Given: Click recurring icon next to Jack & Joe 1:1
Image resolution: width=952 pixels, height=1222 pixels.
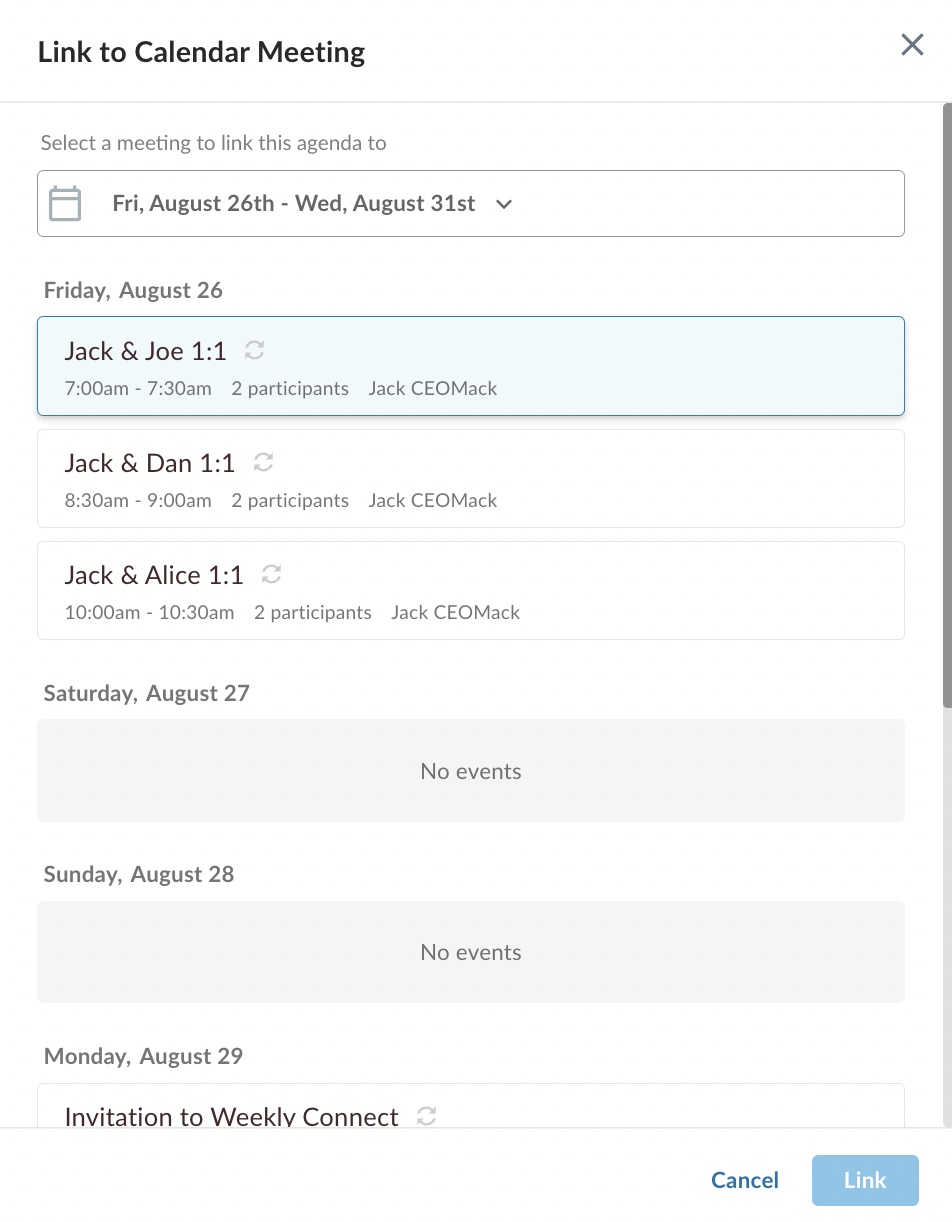Looking at the screenshot, I should click(x=255, y=350).
